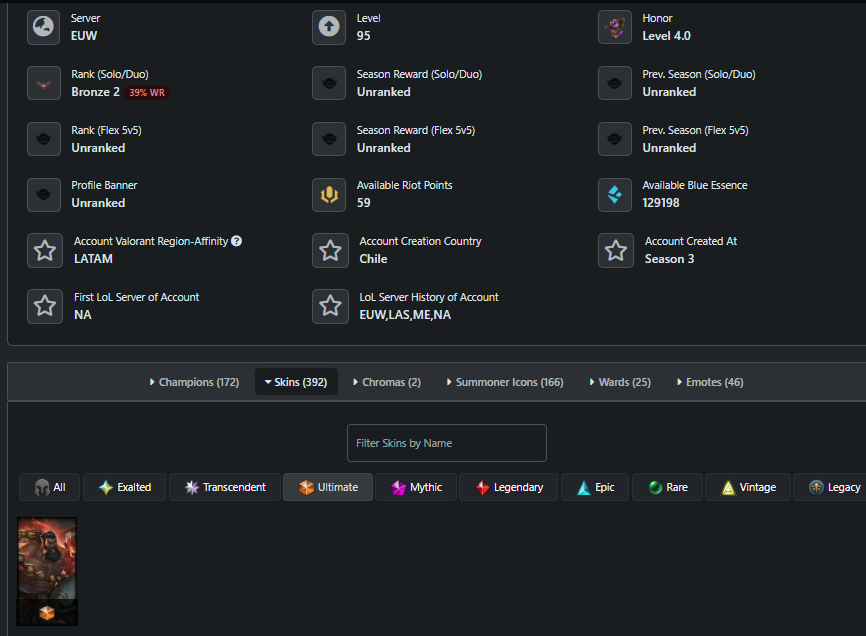866x636 pixels.
Task: Show All skins filter button
Action: click(x=50, y=487)
